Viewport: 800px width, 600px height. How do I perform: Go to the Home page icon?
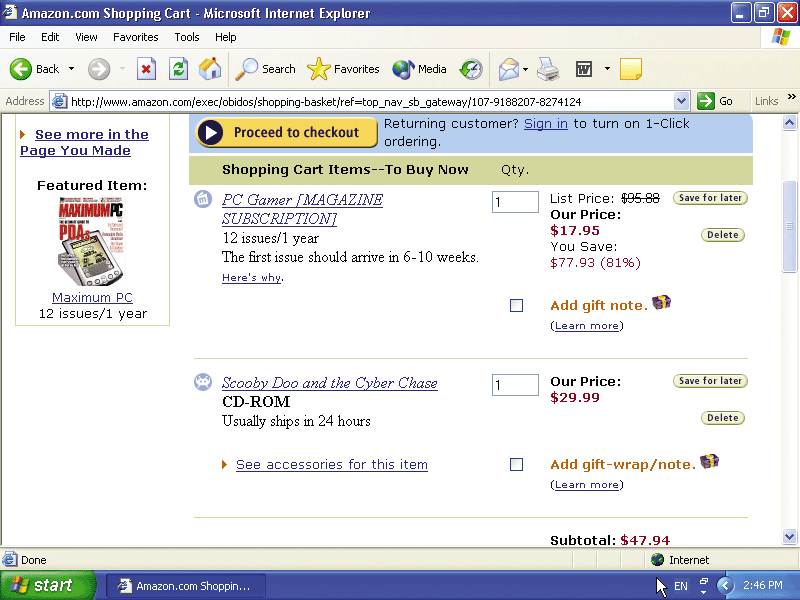[x=210, y=69]
